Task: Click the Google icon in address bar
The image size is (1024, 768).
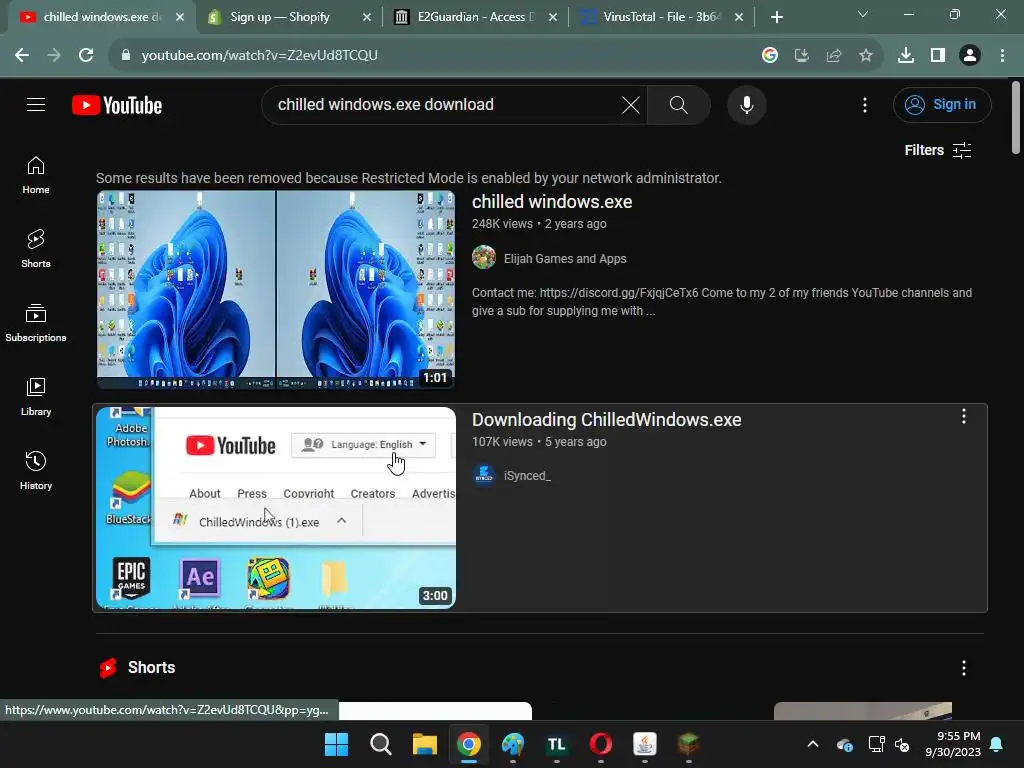Action: click(769, 55)
